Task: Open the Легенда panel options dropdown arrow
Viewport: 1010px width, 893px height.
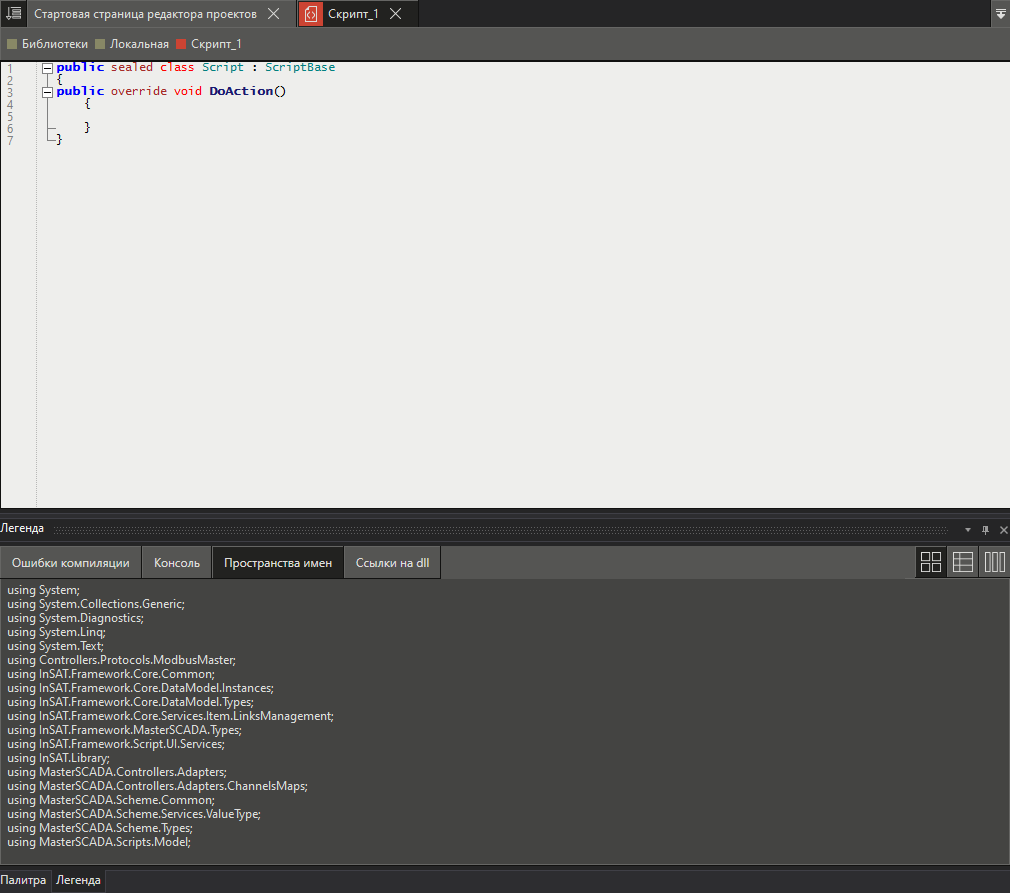Action: pyautogui.click(x=966, y=529)
